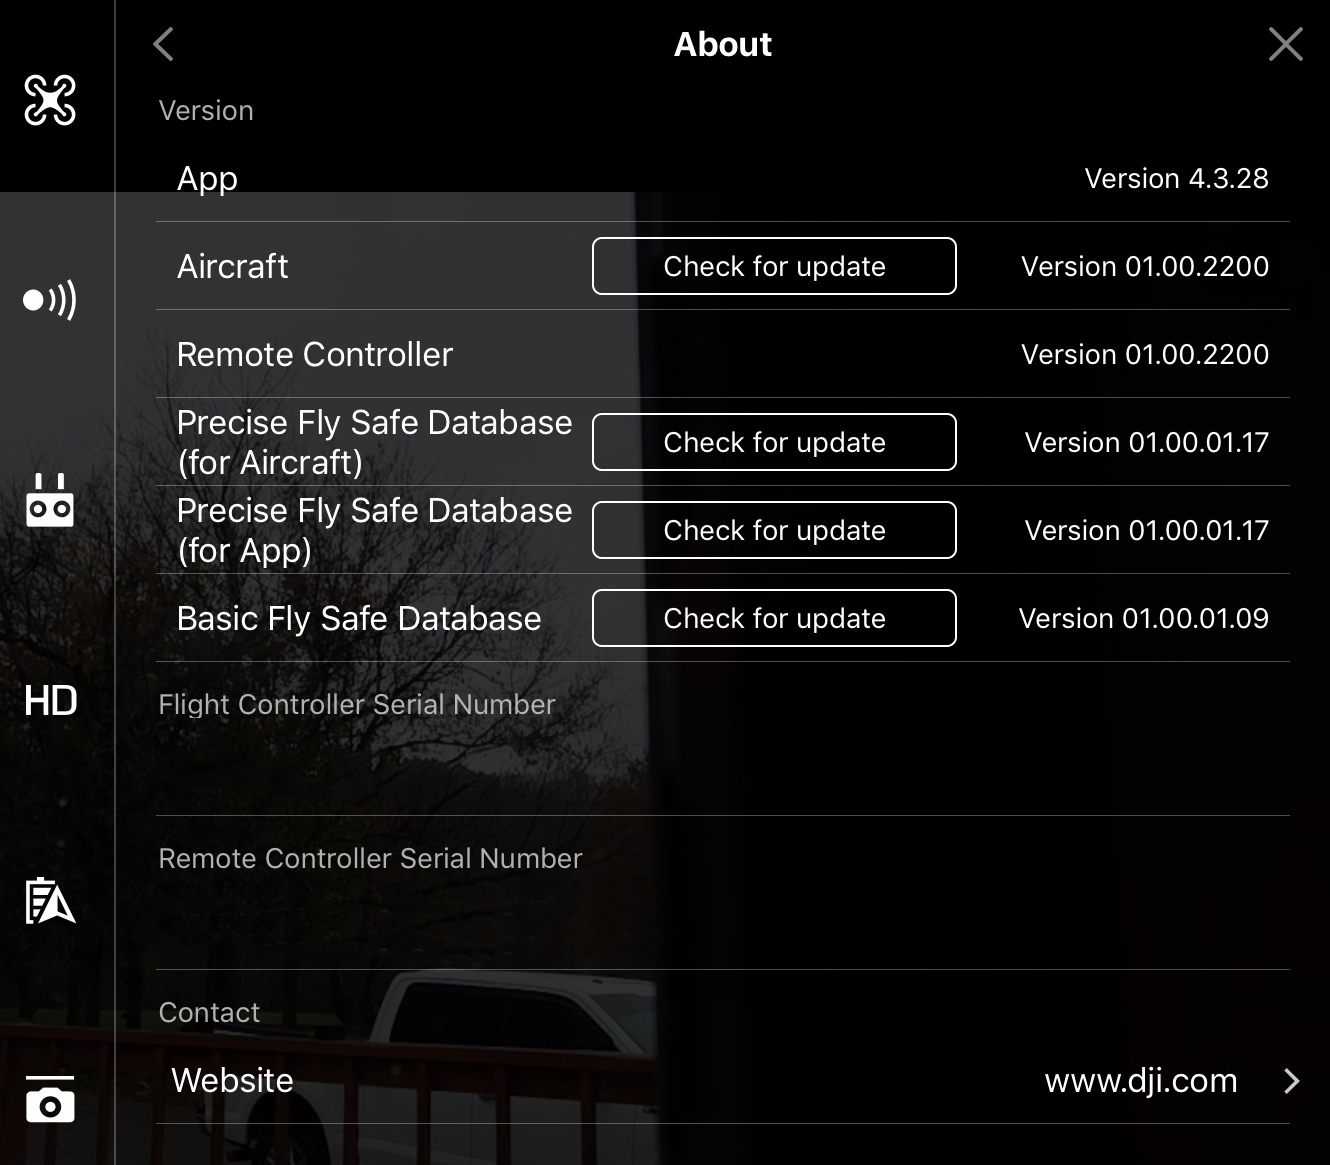Open the www.dji.com website link
Screen dimensions: 1330x1165
(1141, 1081)
